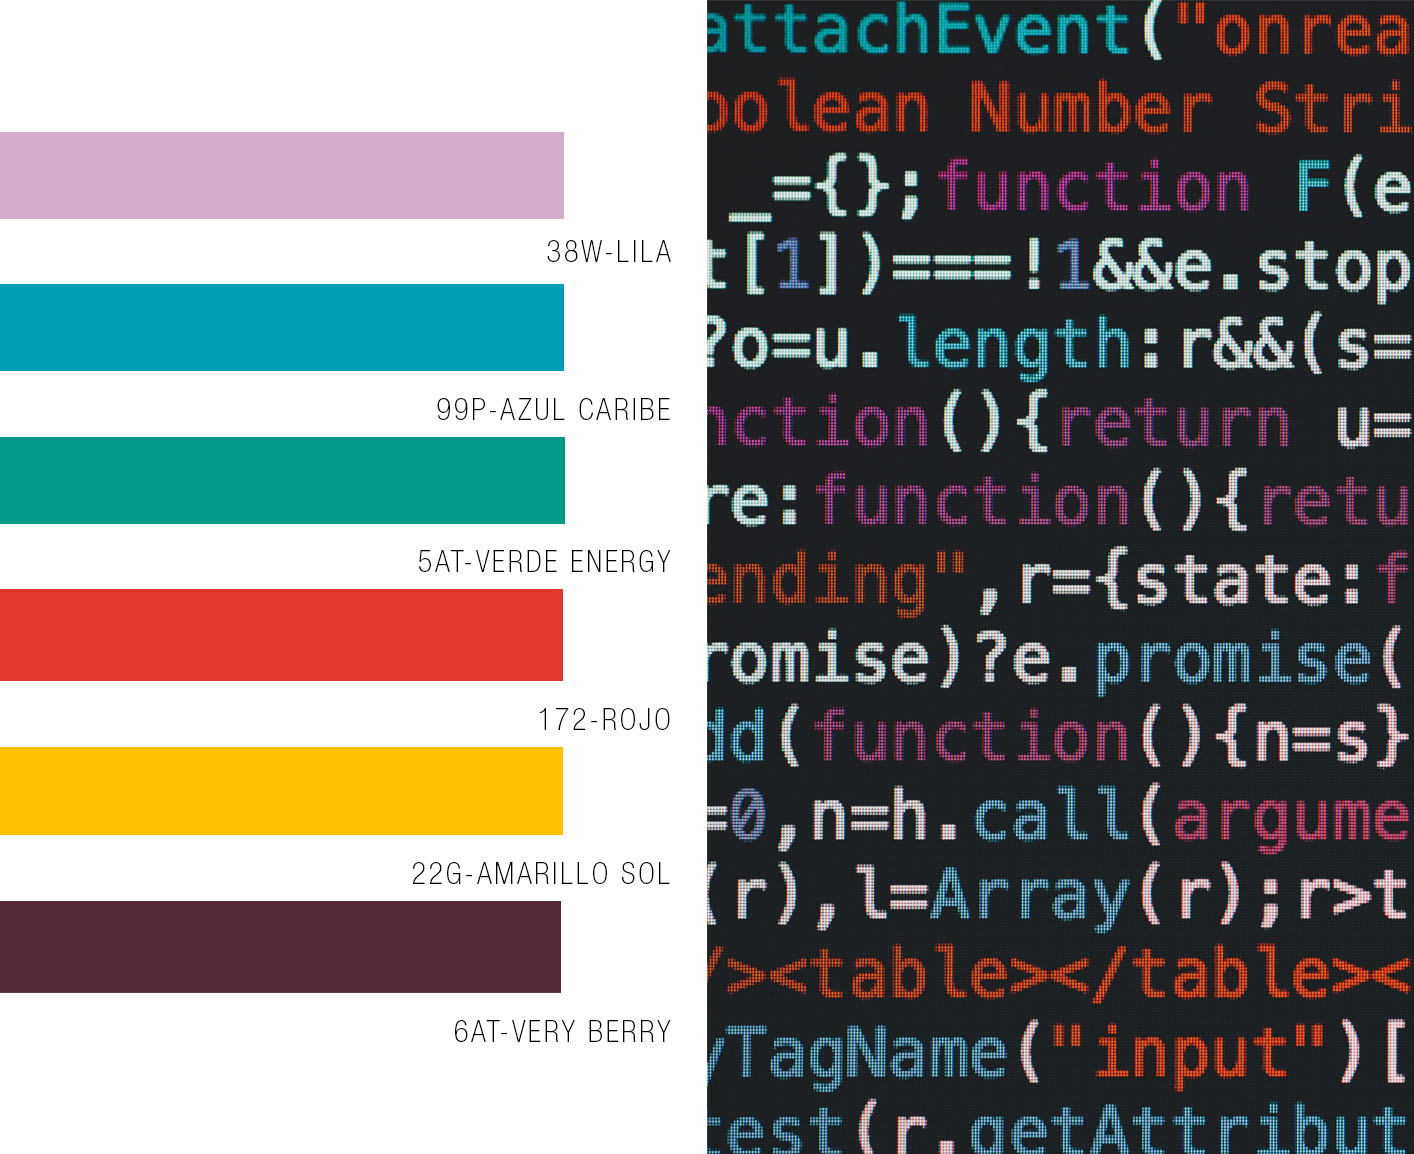Select the 99P-AZUL CARIBE label
This screenshot has height=1154, width=1414.
click(x=553, y=410)
